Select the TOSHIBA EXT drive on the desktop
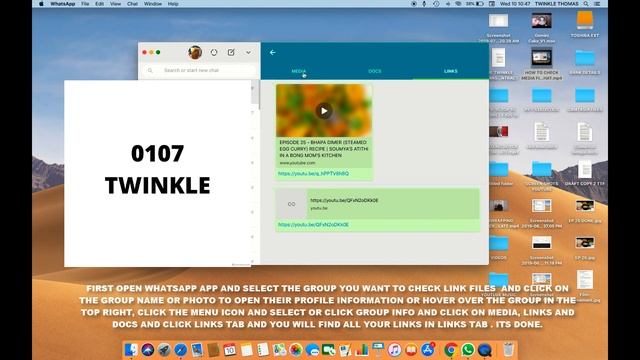Image resolution: width=640 pixels, height=360 pixels. (x=584, y=24)
